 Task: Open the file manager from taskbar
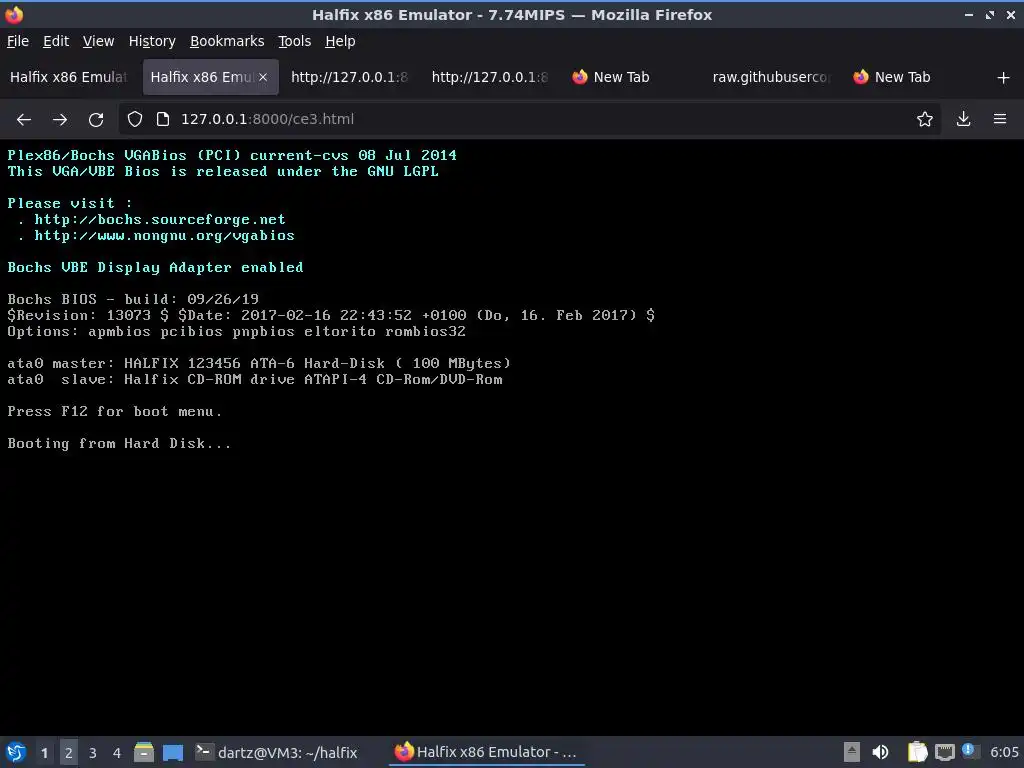(144, 752)
